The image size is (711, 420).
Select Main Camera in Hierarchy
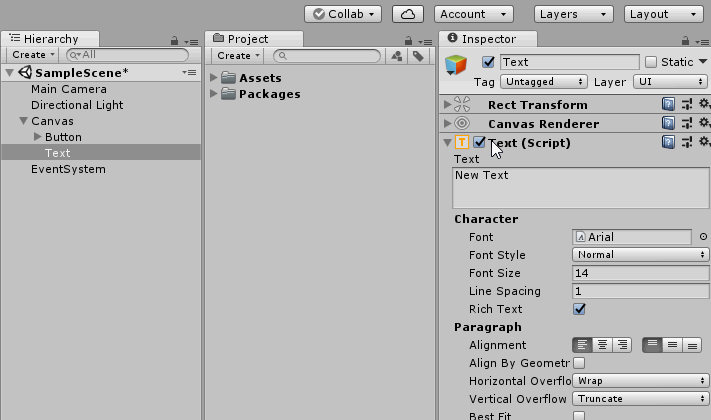(x=69, y=89)
